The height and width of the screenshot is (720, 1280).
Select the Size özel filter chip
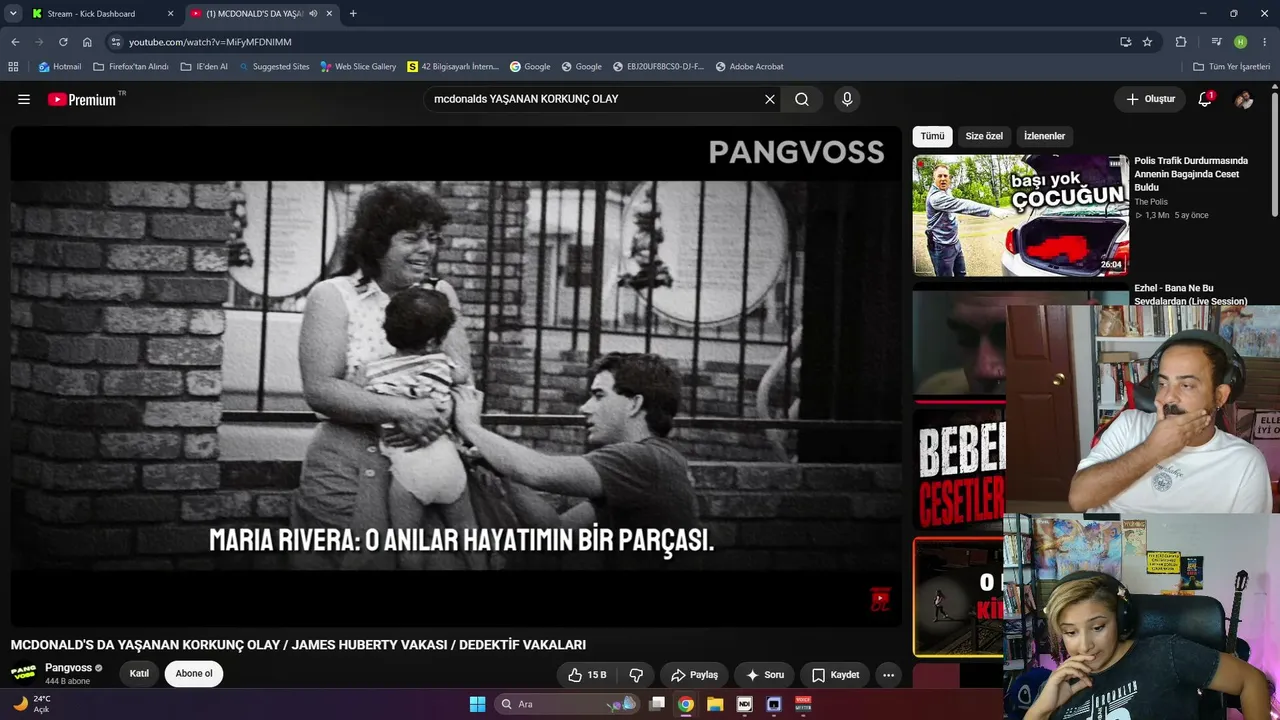point(984,136)
